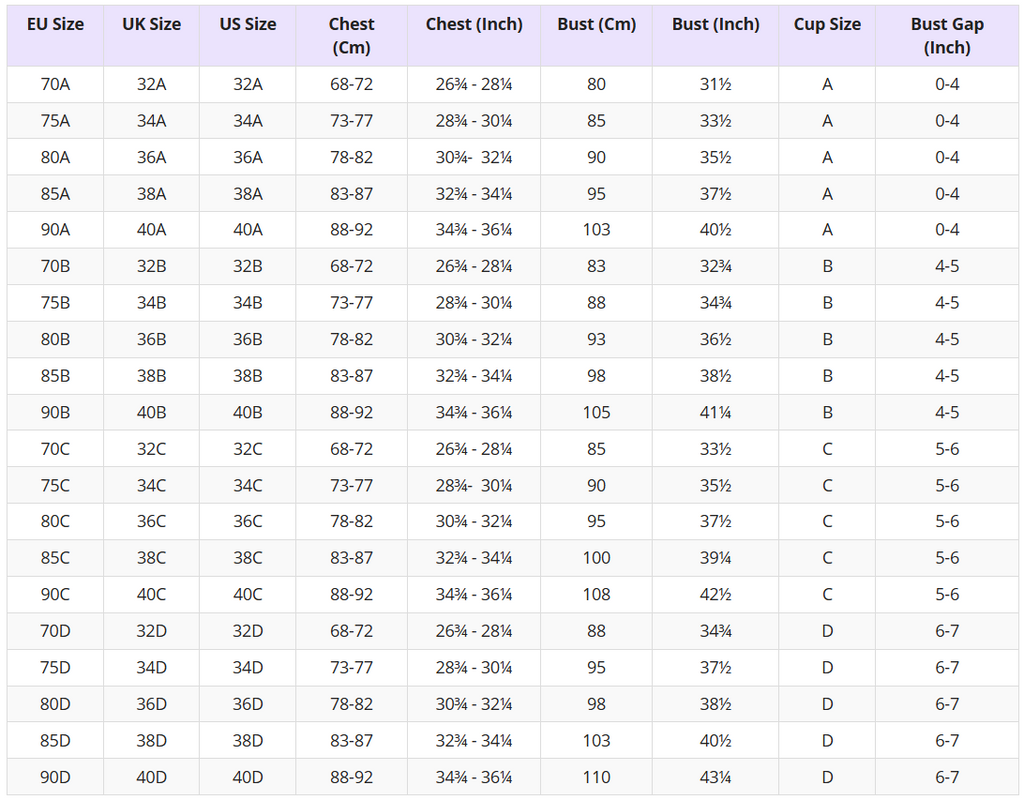
Task: Click the EU size cell "70C"
Action: click(56, 449)
